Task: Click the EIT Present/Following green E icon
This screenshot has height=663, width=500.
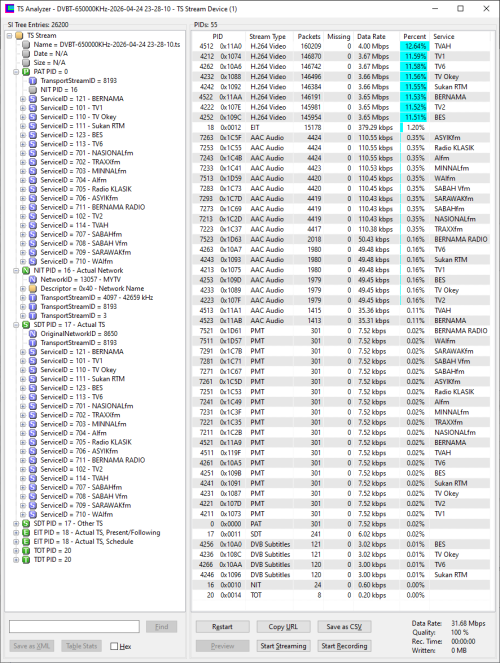Action: [x=26, y=532]
